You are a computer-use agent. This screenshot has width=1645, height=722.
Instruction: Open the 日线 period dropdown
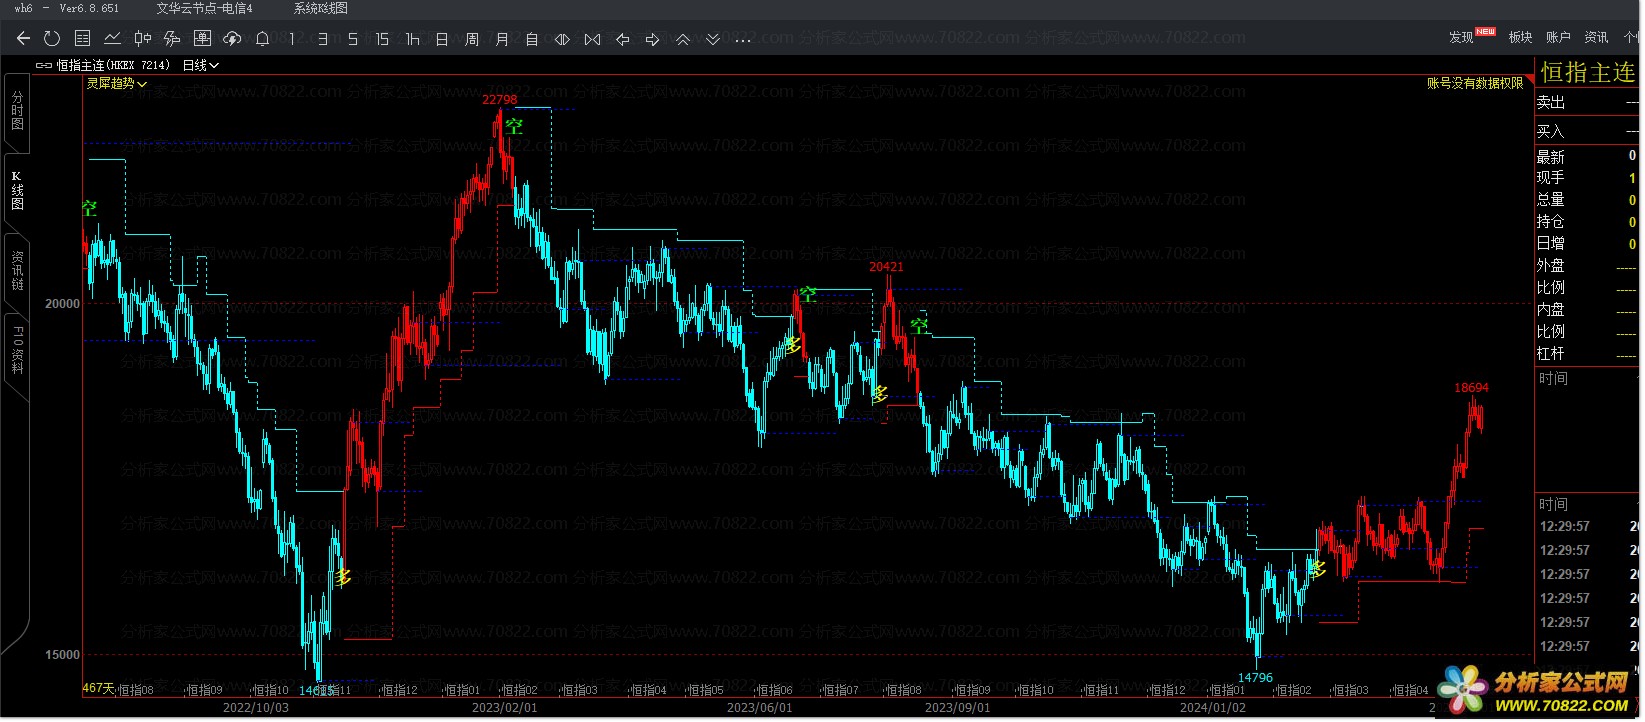coord(200,65)
